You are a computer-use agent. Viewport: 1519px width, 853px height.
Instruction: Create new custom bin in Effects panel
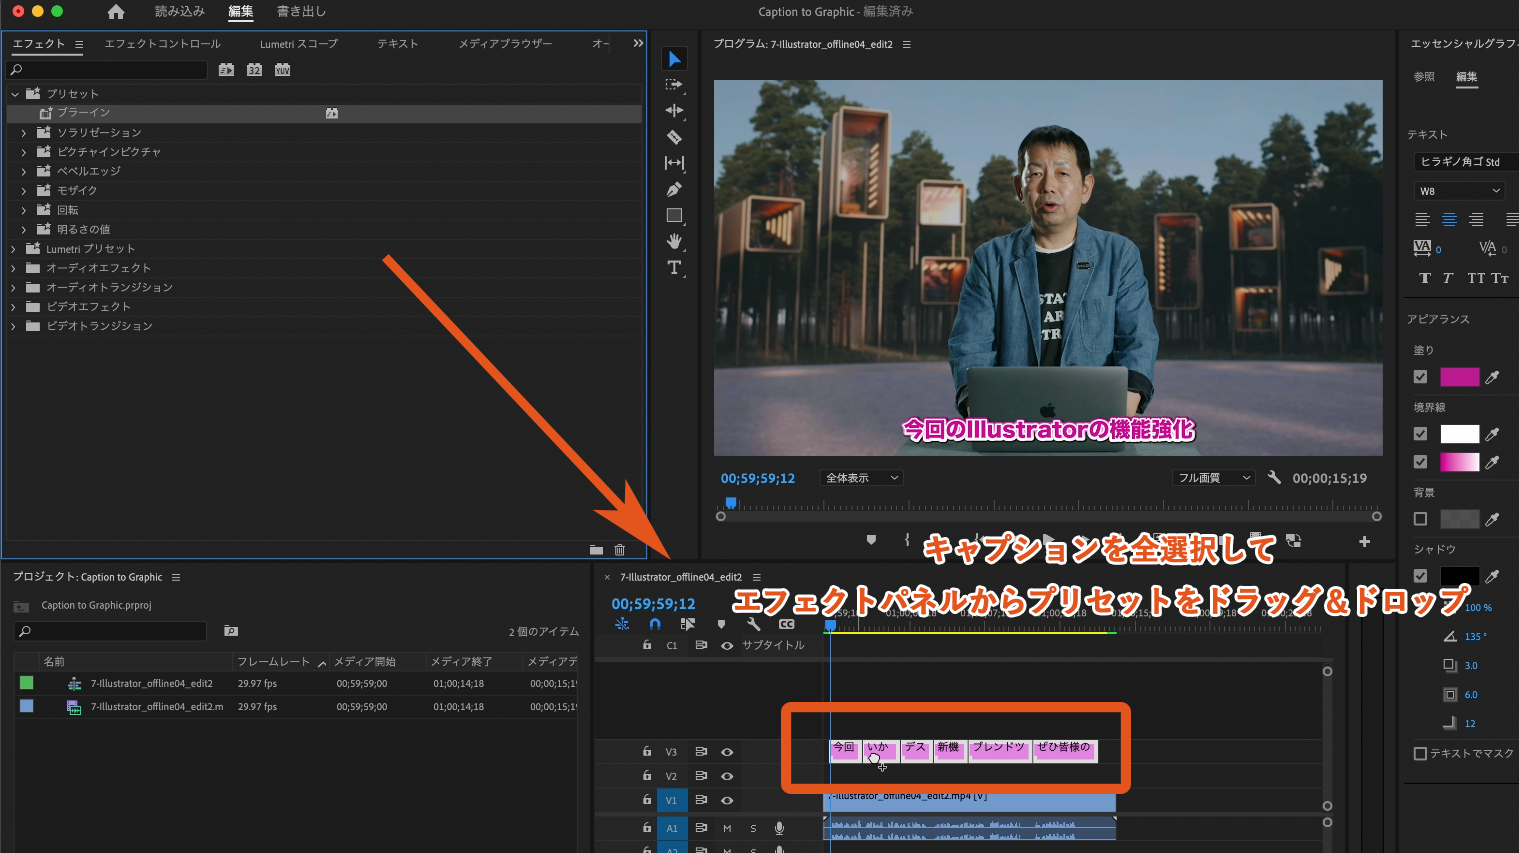click(596, 550)
